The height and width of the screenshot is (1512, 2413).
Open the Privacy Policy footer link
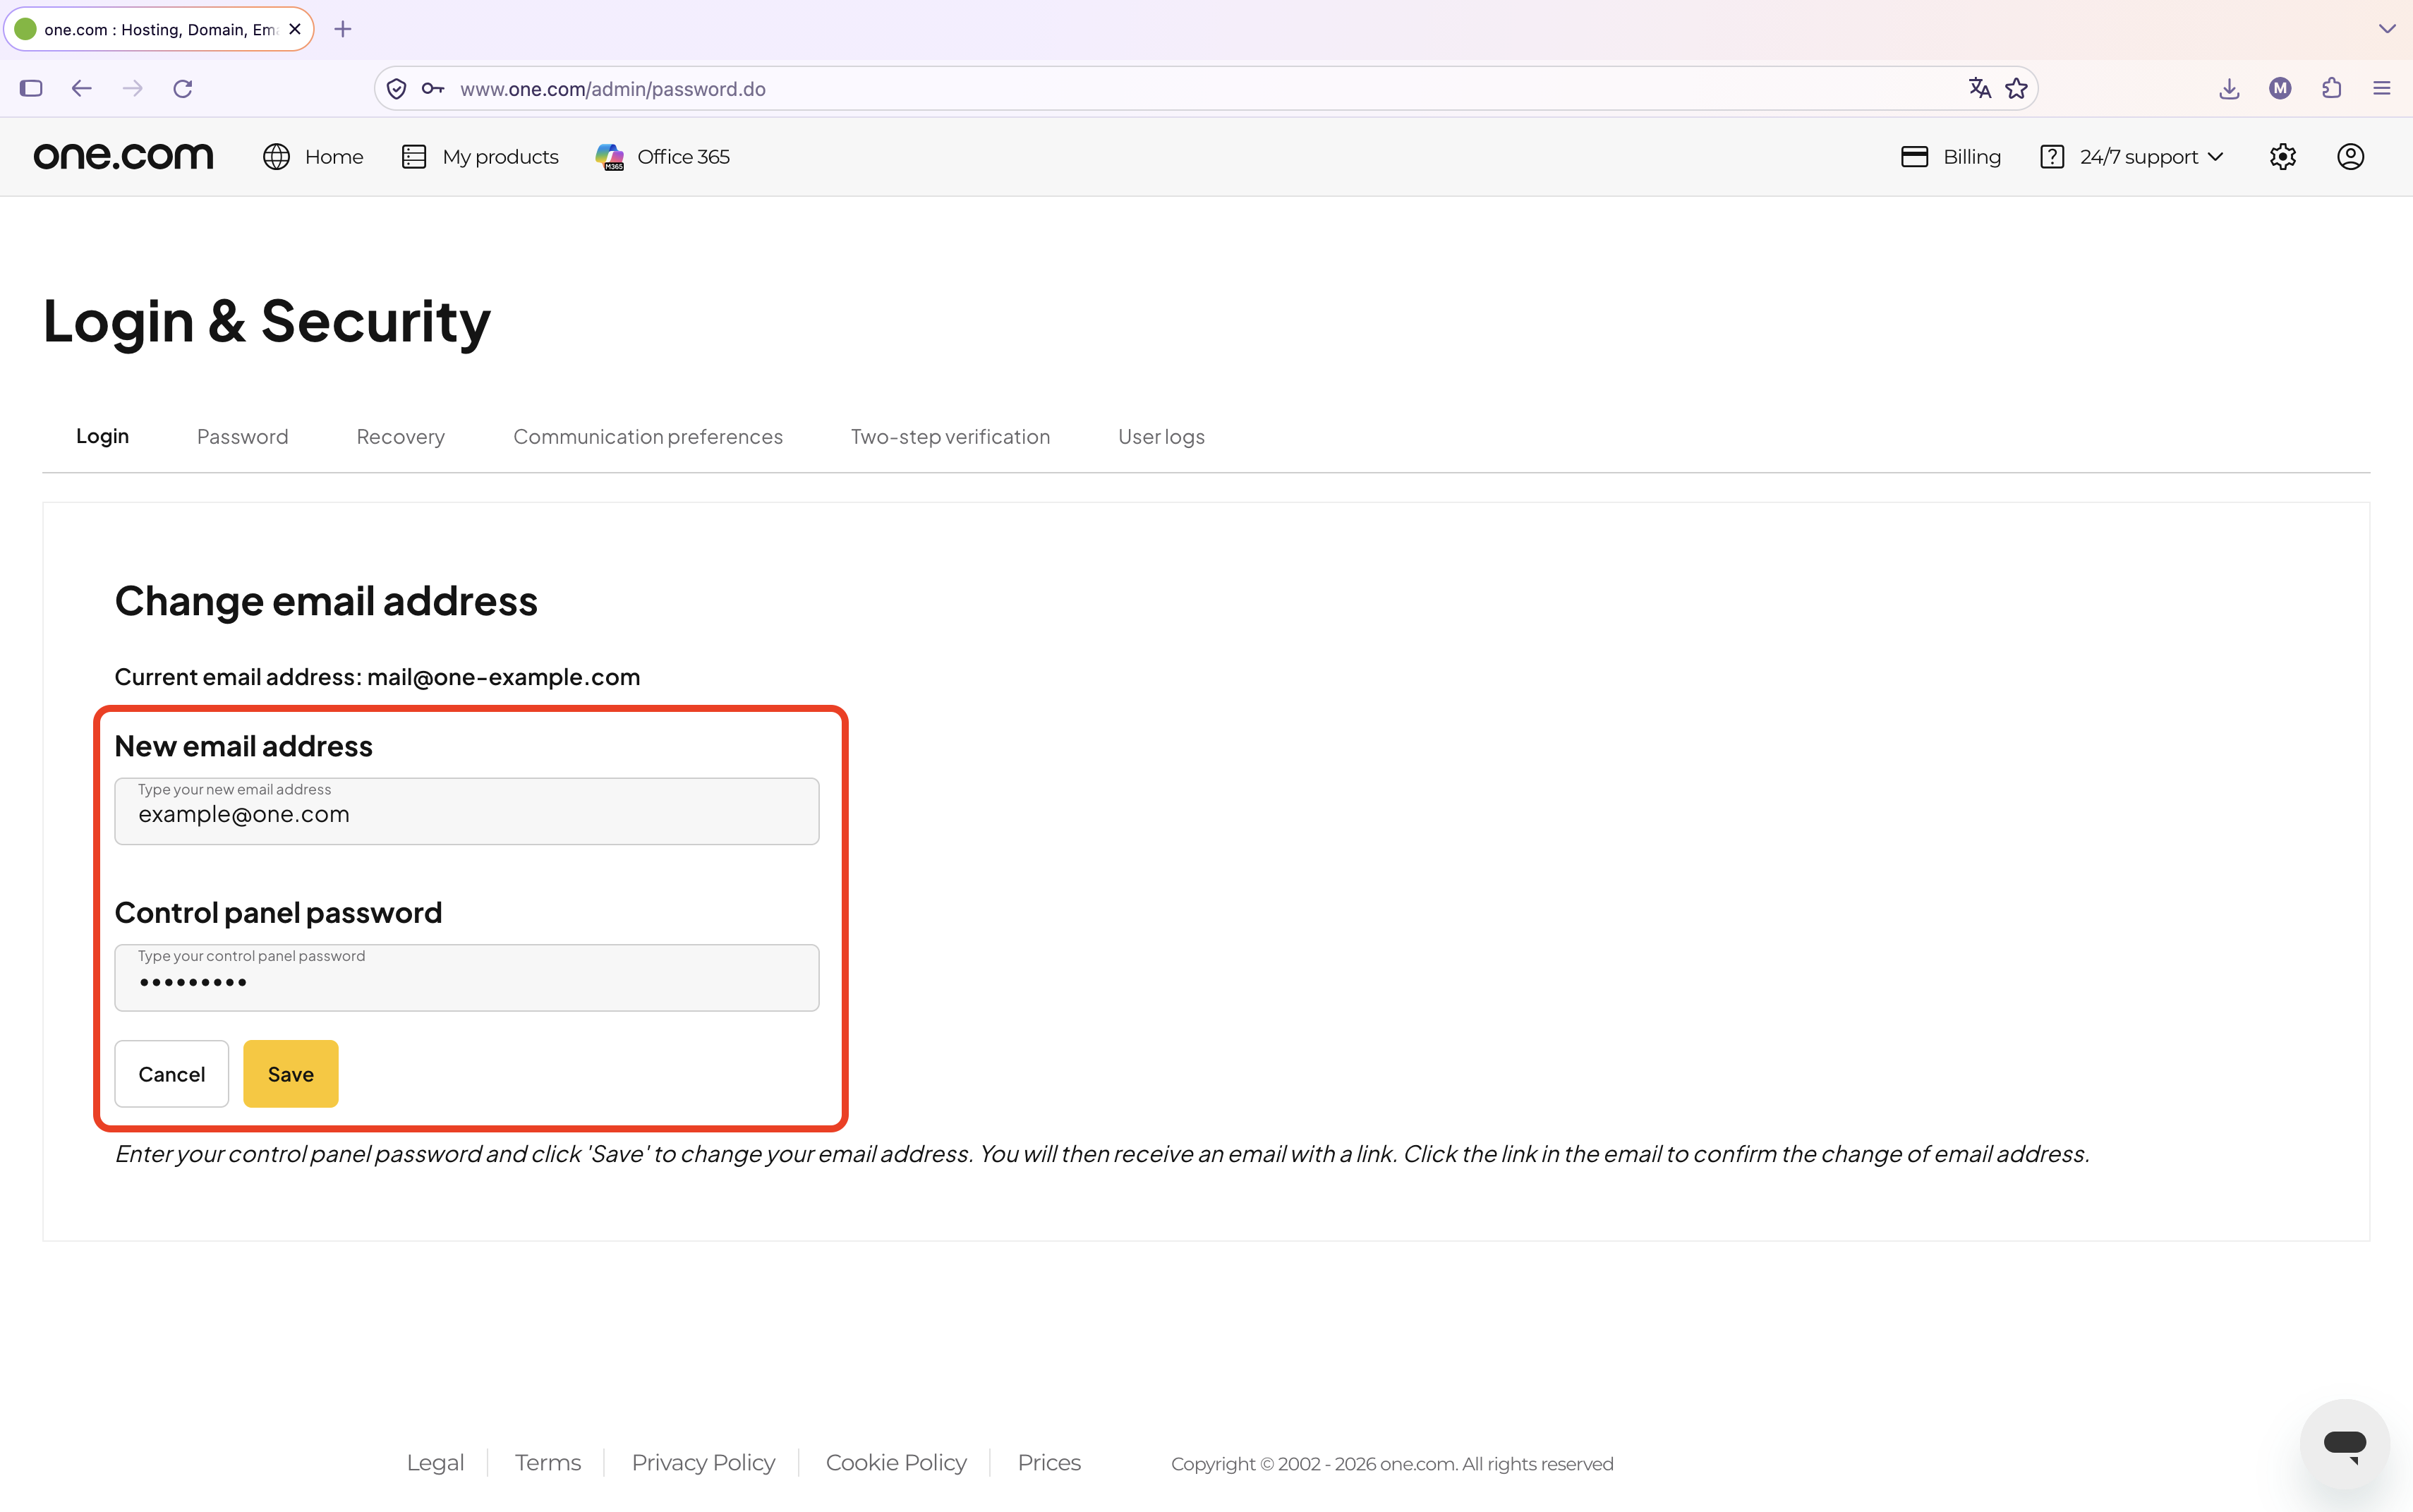(703, 1462)
